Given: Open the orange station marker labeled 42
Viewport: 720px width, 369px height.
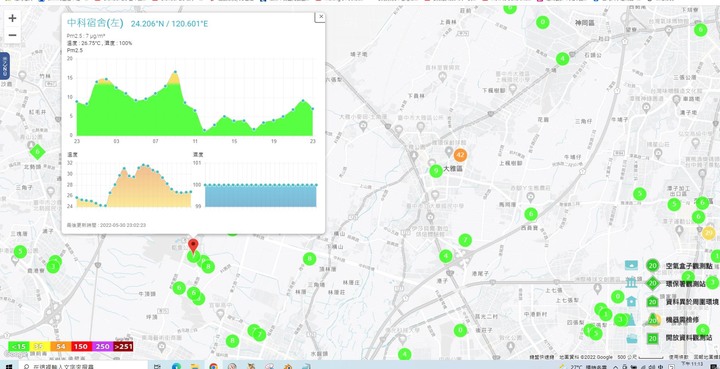Looking at the screenshot, I should tap(460, 155).
